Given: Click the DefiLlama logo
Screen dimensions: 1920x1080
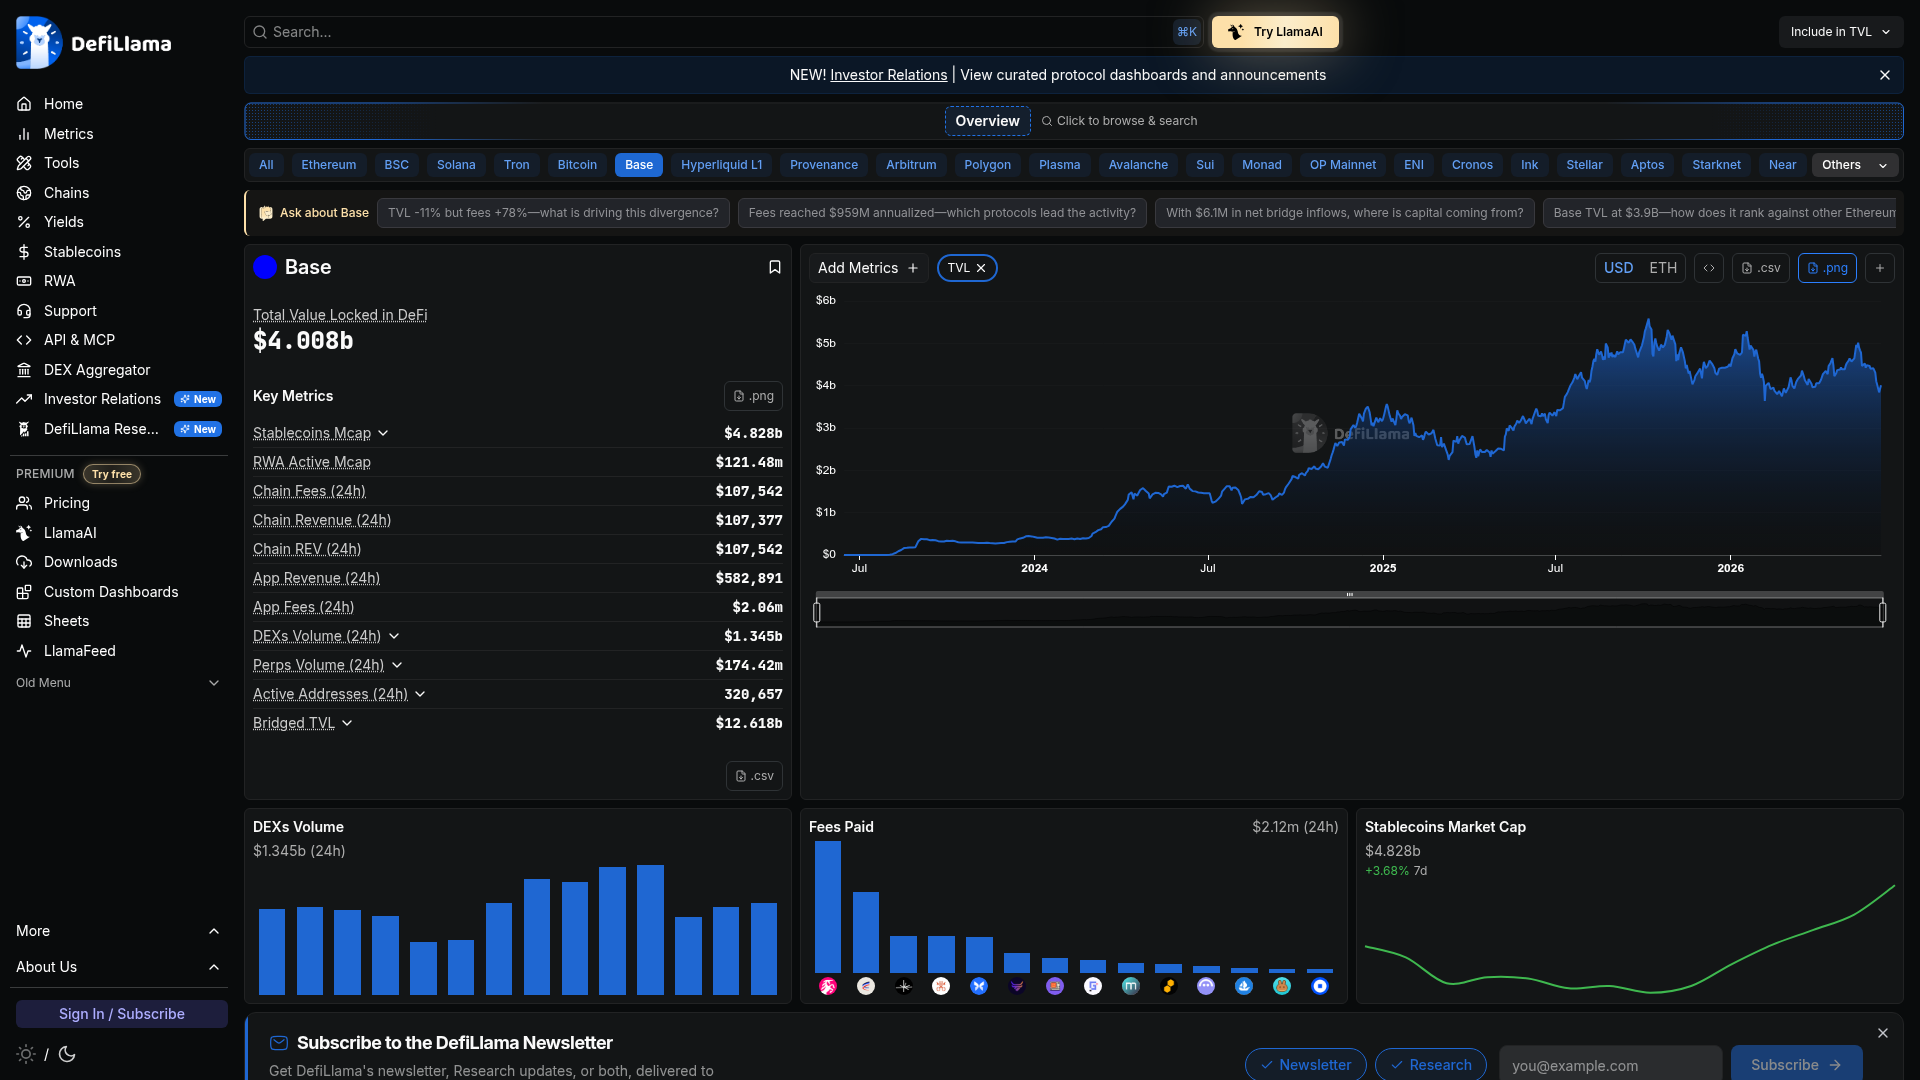Looking at the screenshot, I should pyautogui.click(x=94, y=43).
